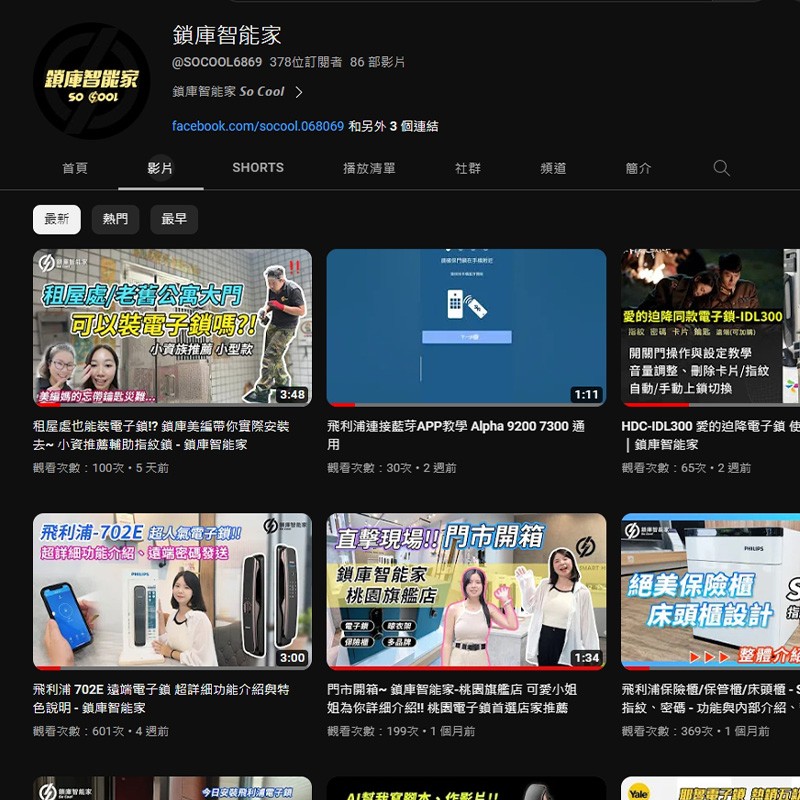Open video title 飛利浦 702E 遠端電子鎖
Image resolution: width=800 pixels, height=800 pixels.
tap(161, 698)
